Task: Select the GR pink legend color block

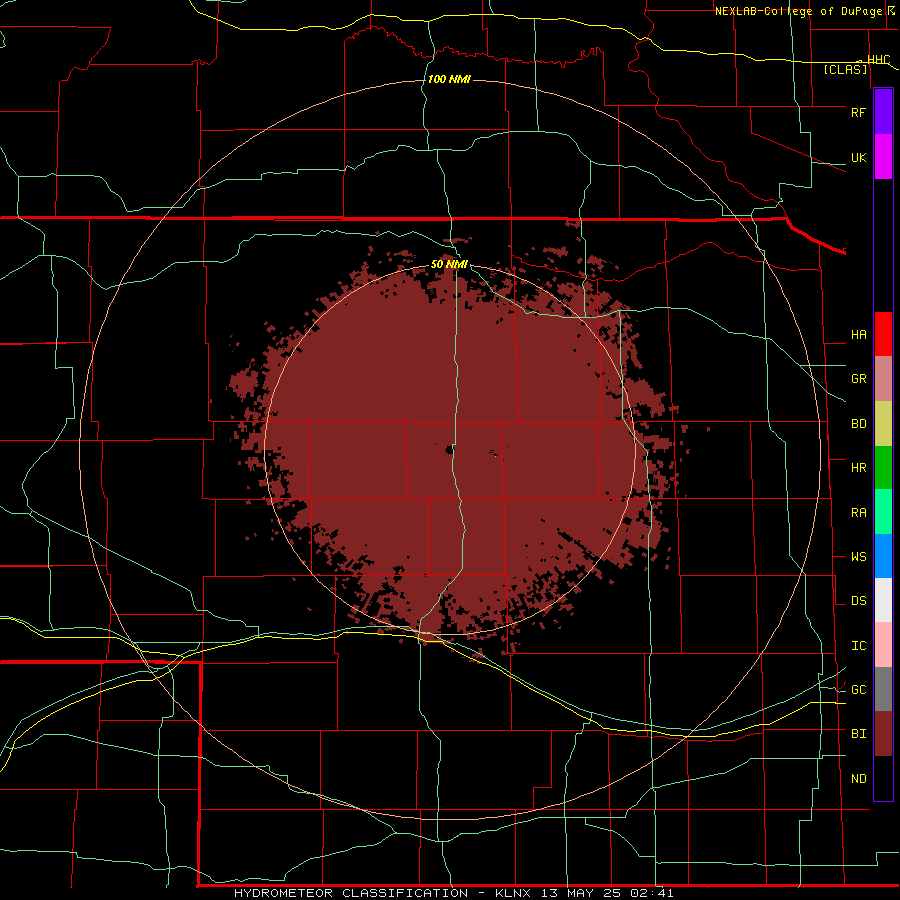Action: (883, 379)
